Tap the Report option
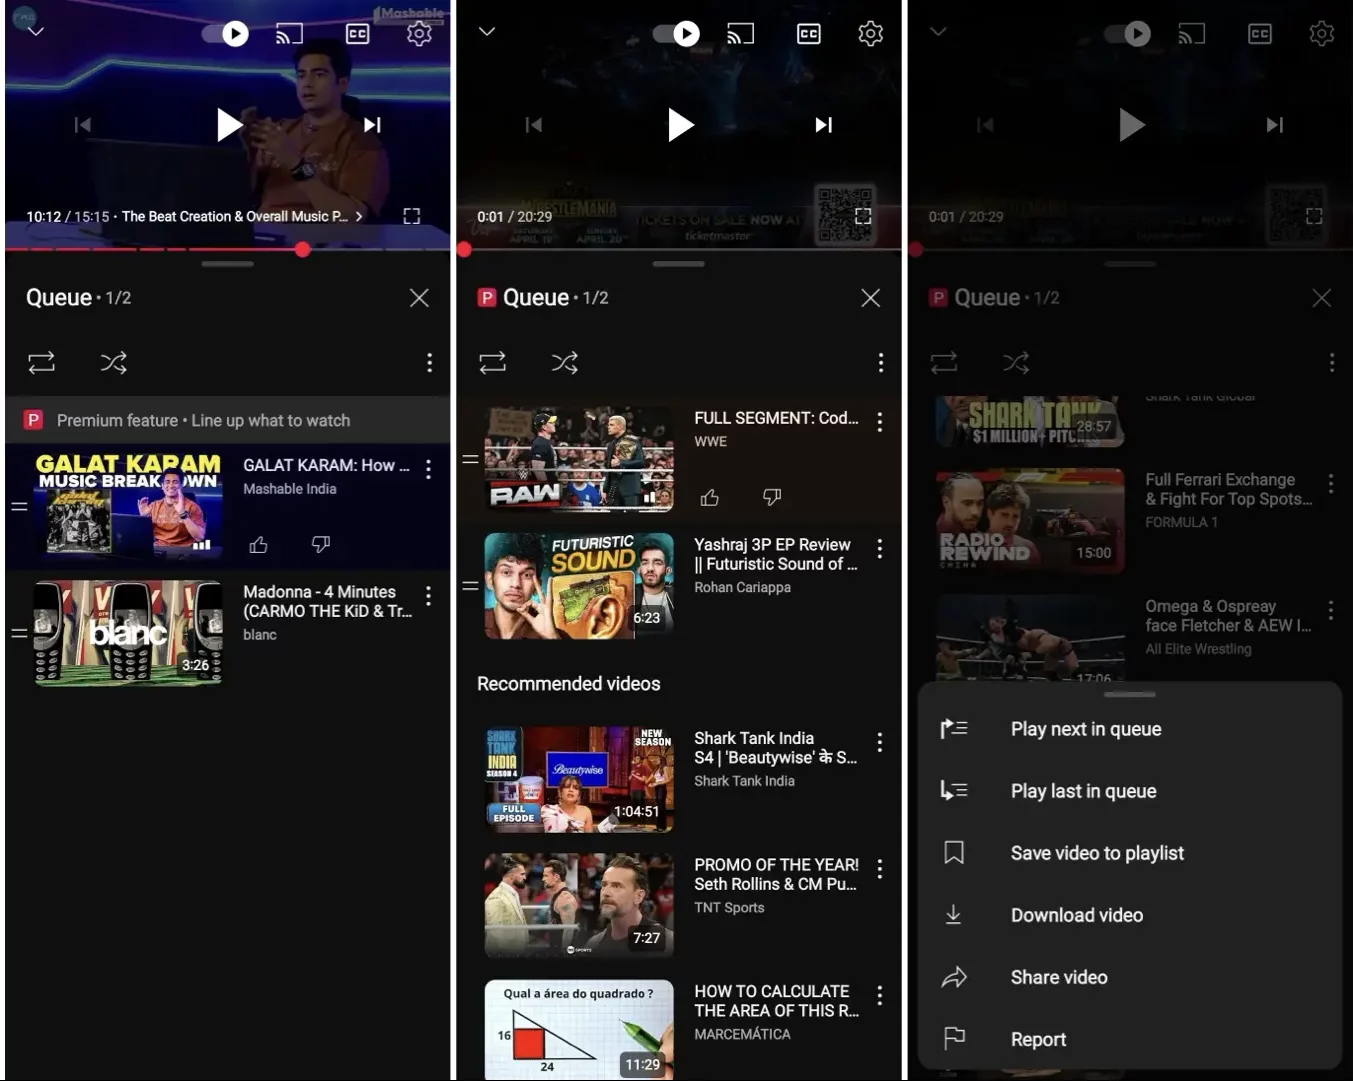The width and height of the screenshot is (1353, 1081). pyautogui.click(x=1037, y=1039)
